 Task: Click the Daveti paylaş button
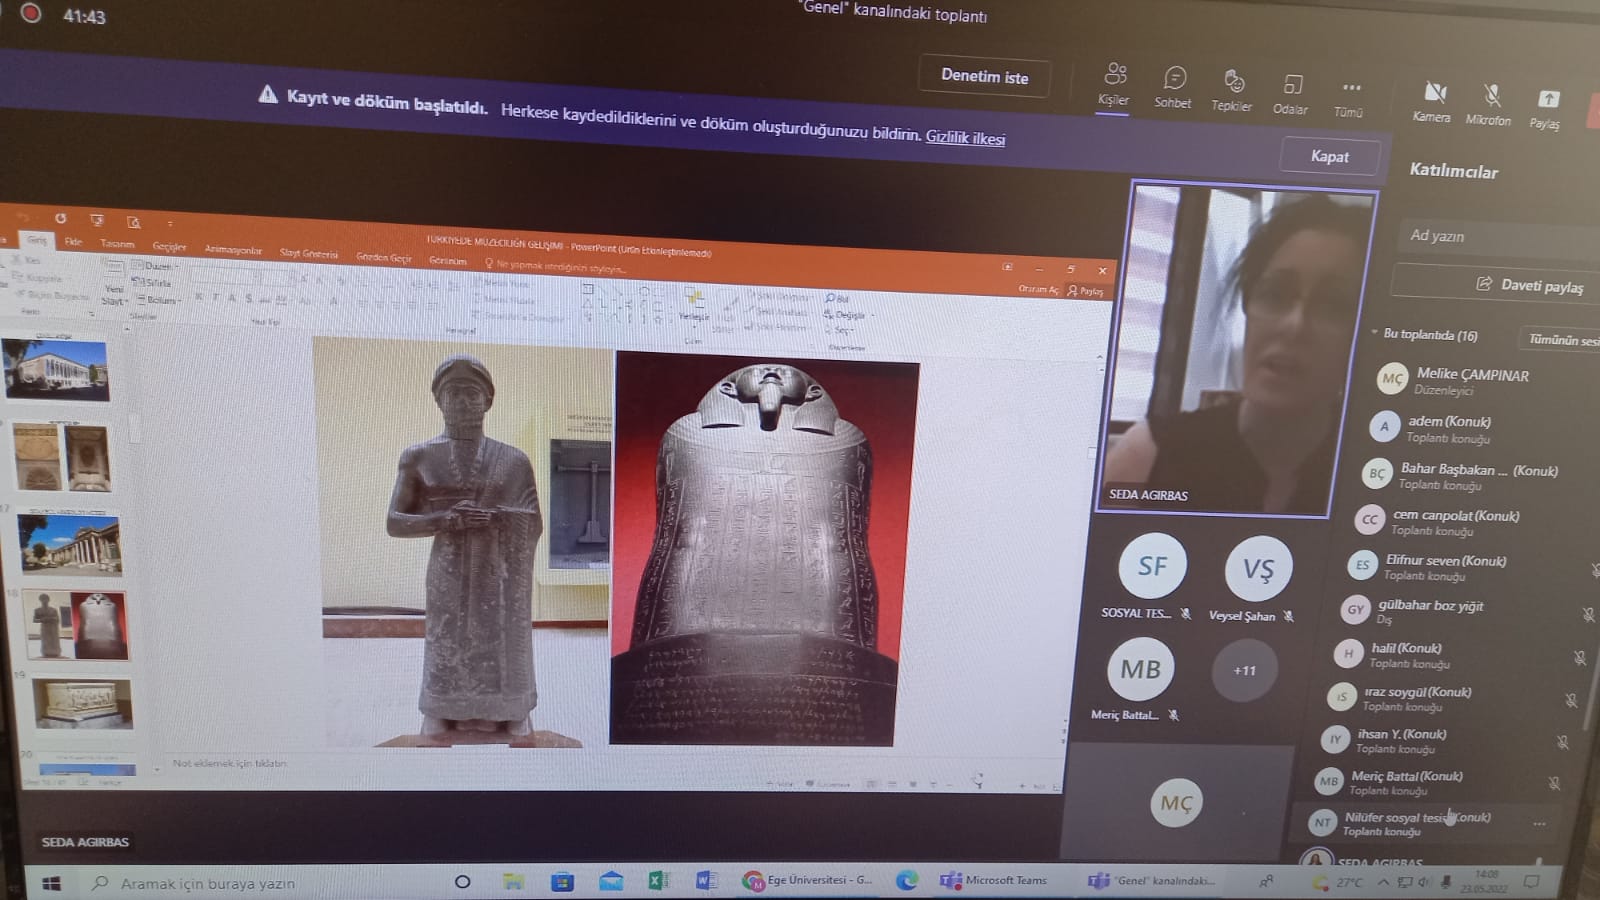[1494, 285]
